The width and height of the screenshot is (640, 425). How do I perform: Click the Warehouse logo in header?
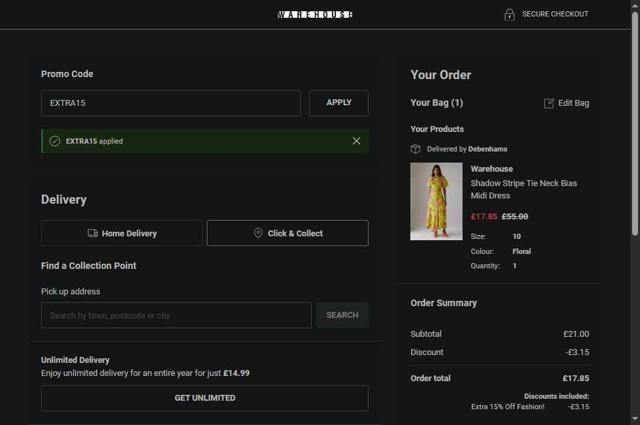315,15
